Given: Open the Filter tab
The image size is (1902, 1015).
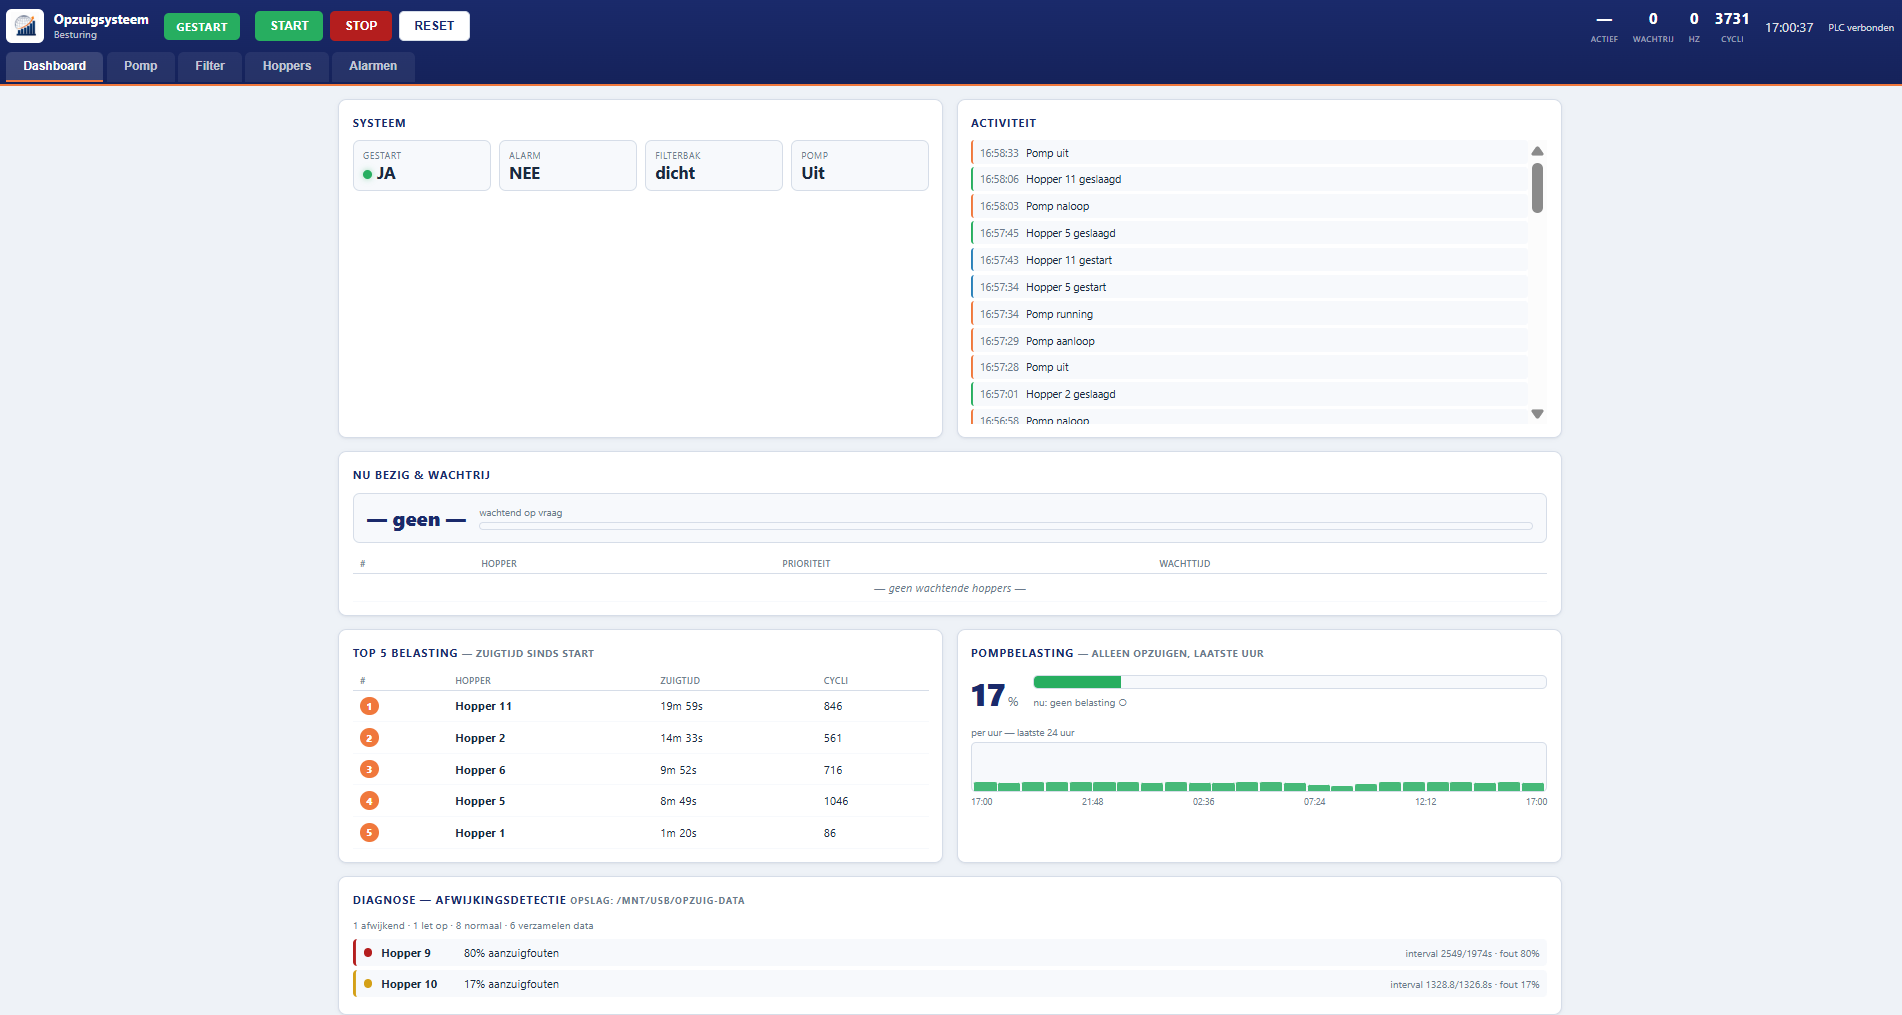Looking at the screenshot, I should click(x=210, y=66).
